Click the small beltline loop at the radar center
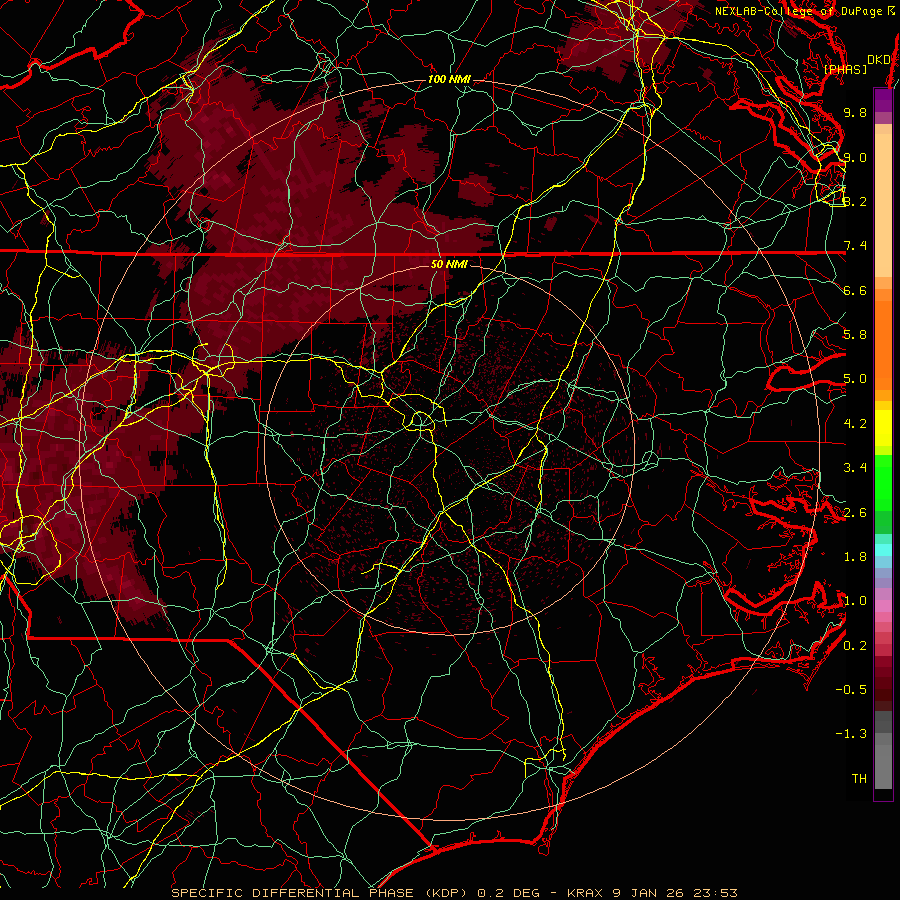 click(421, 421)
